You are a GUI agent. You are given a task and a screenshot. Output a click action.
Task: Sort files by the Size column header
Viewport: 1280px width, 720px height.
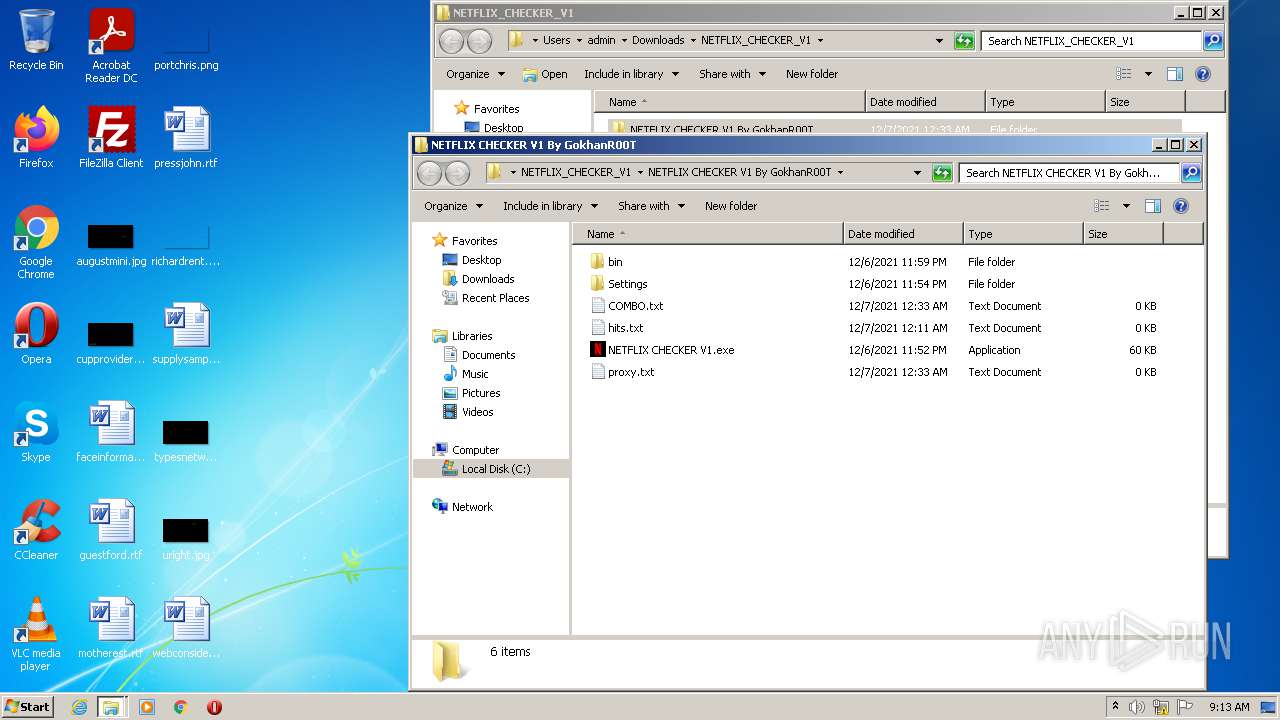1123,234
